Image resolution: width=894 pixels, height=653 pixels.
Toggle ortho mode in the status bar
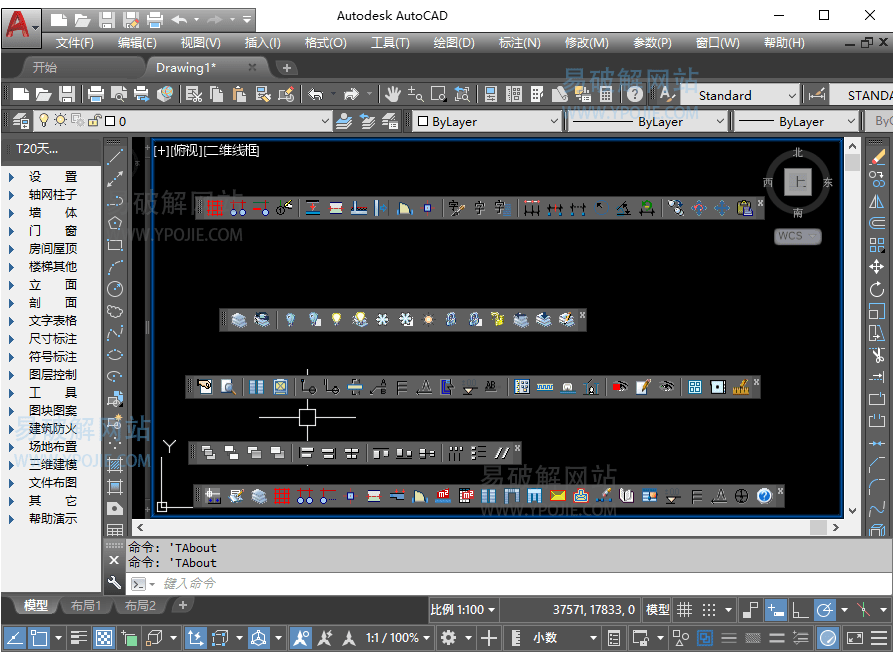[x=800, y=609]
